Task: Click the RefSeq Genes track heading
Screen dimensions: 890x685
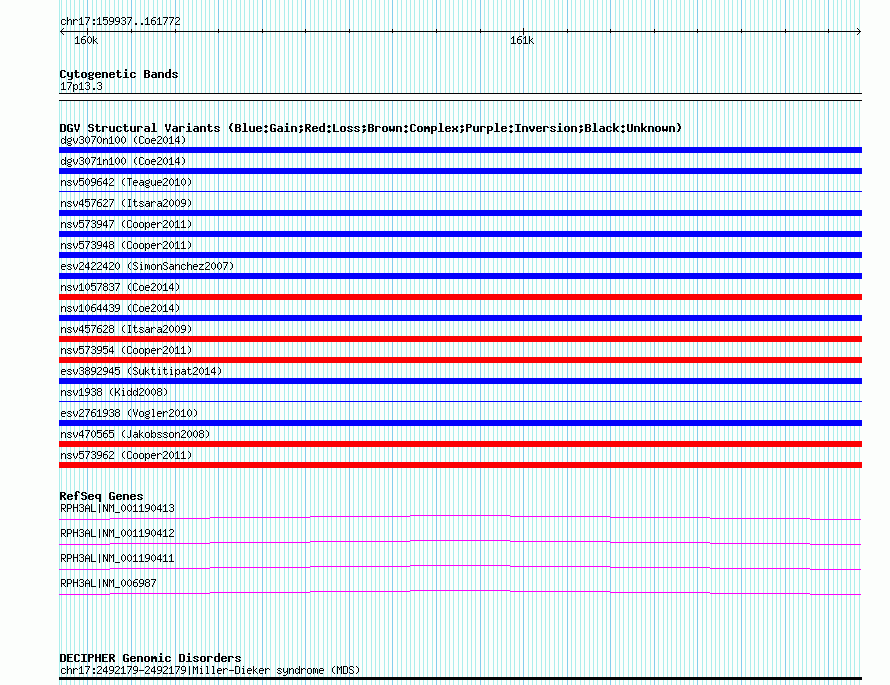Action: (x=101, y=495)
